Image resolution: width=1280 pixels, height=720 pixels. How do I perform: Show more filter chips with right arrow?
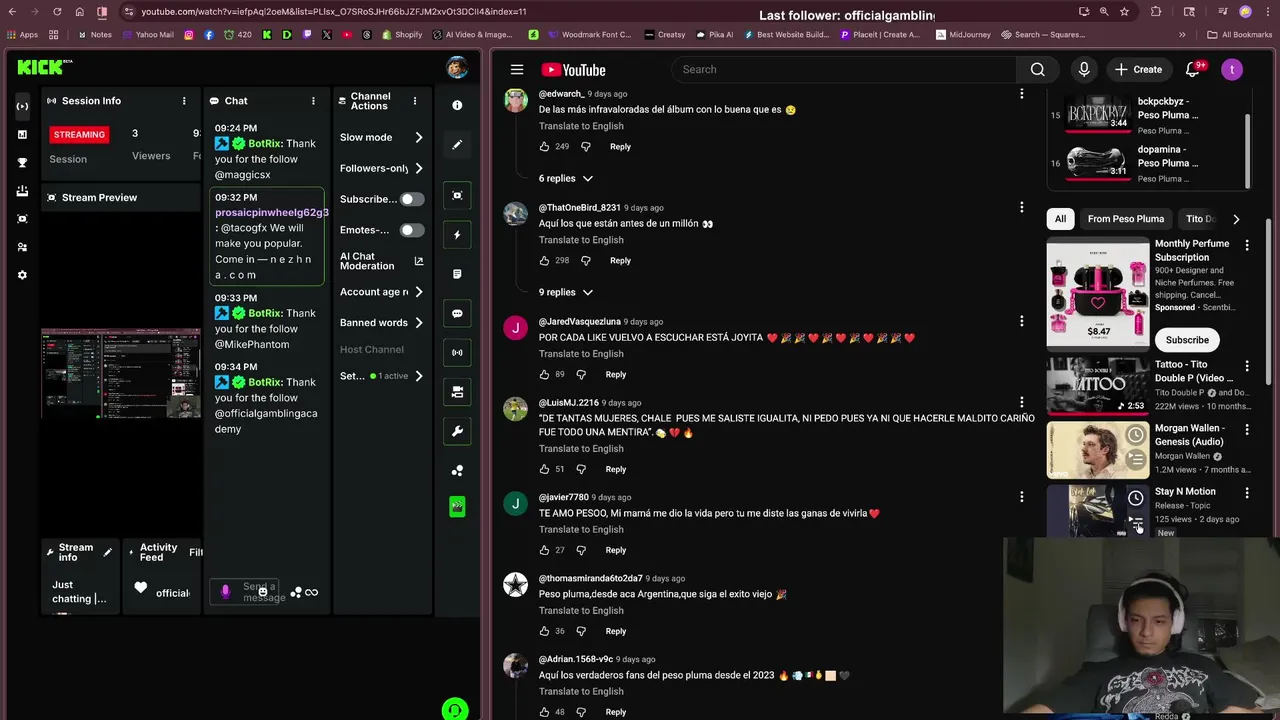pos(1236,219)
